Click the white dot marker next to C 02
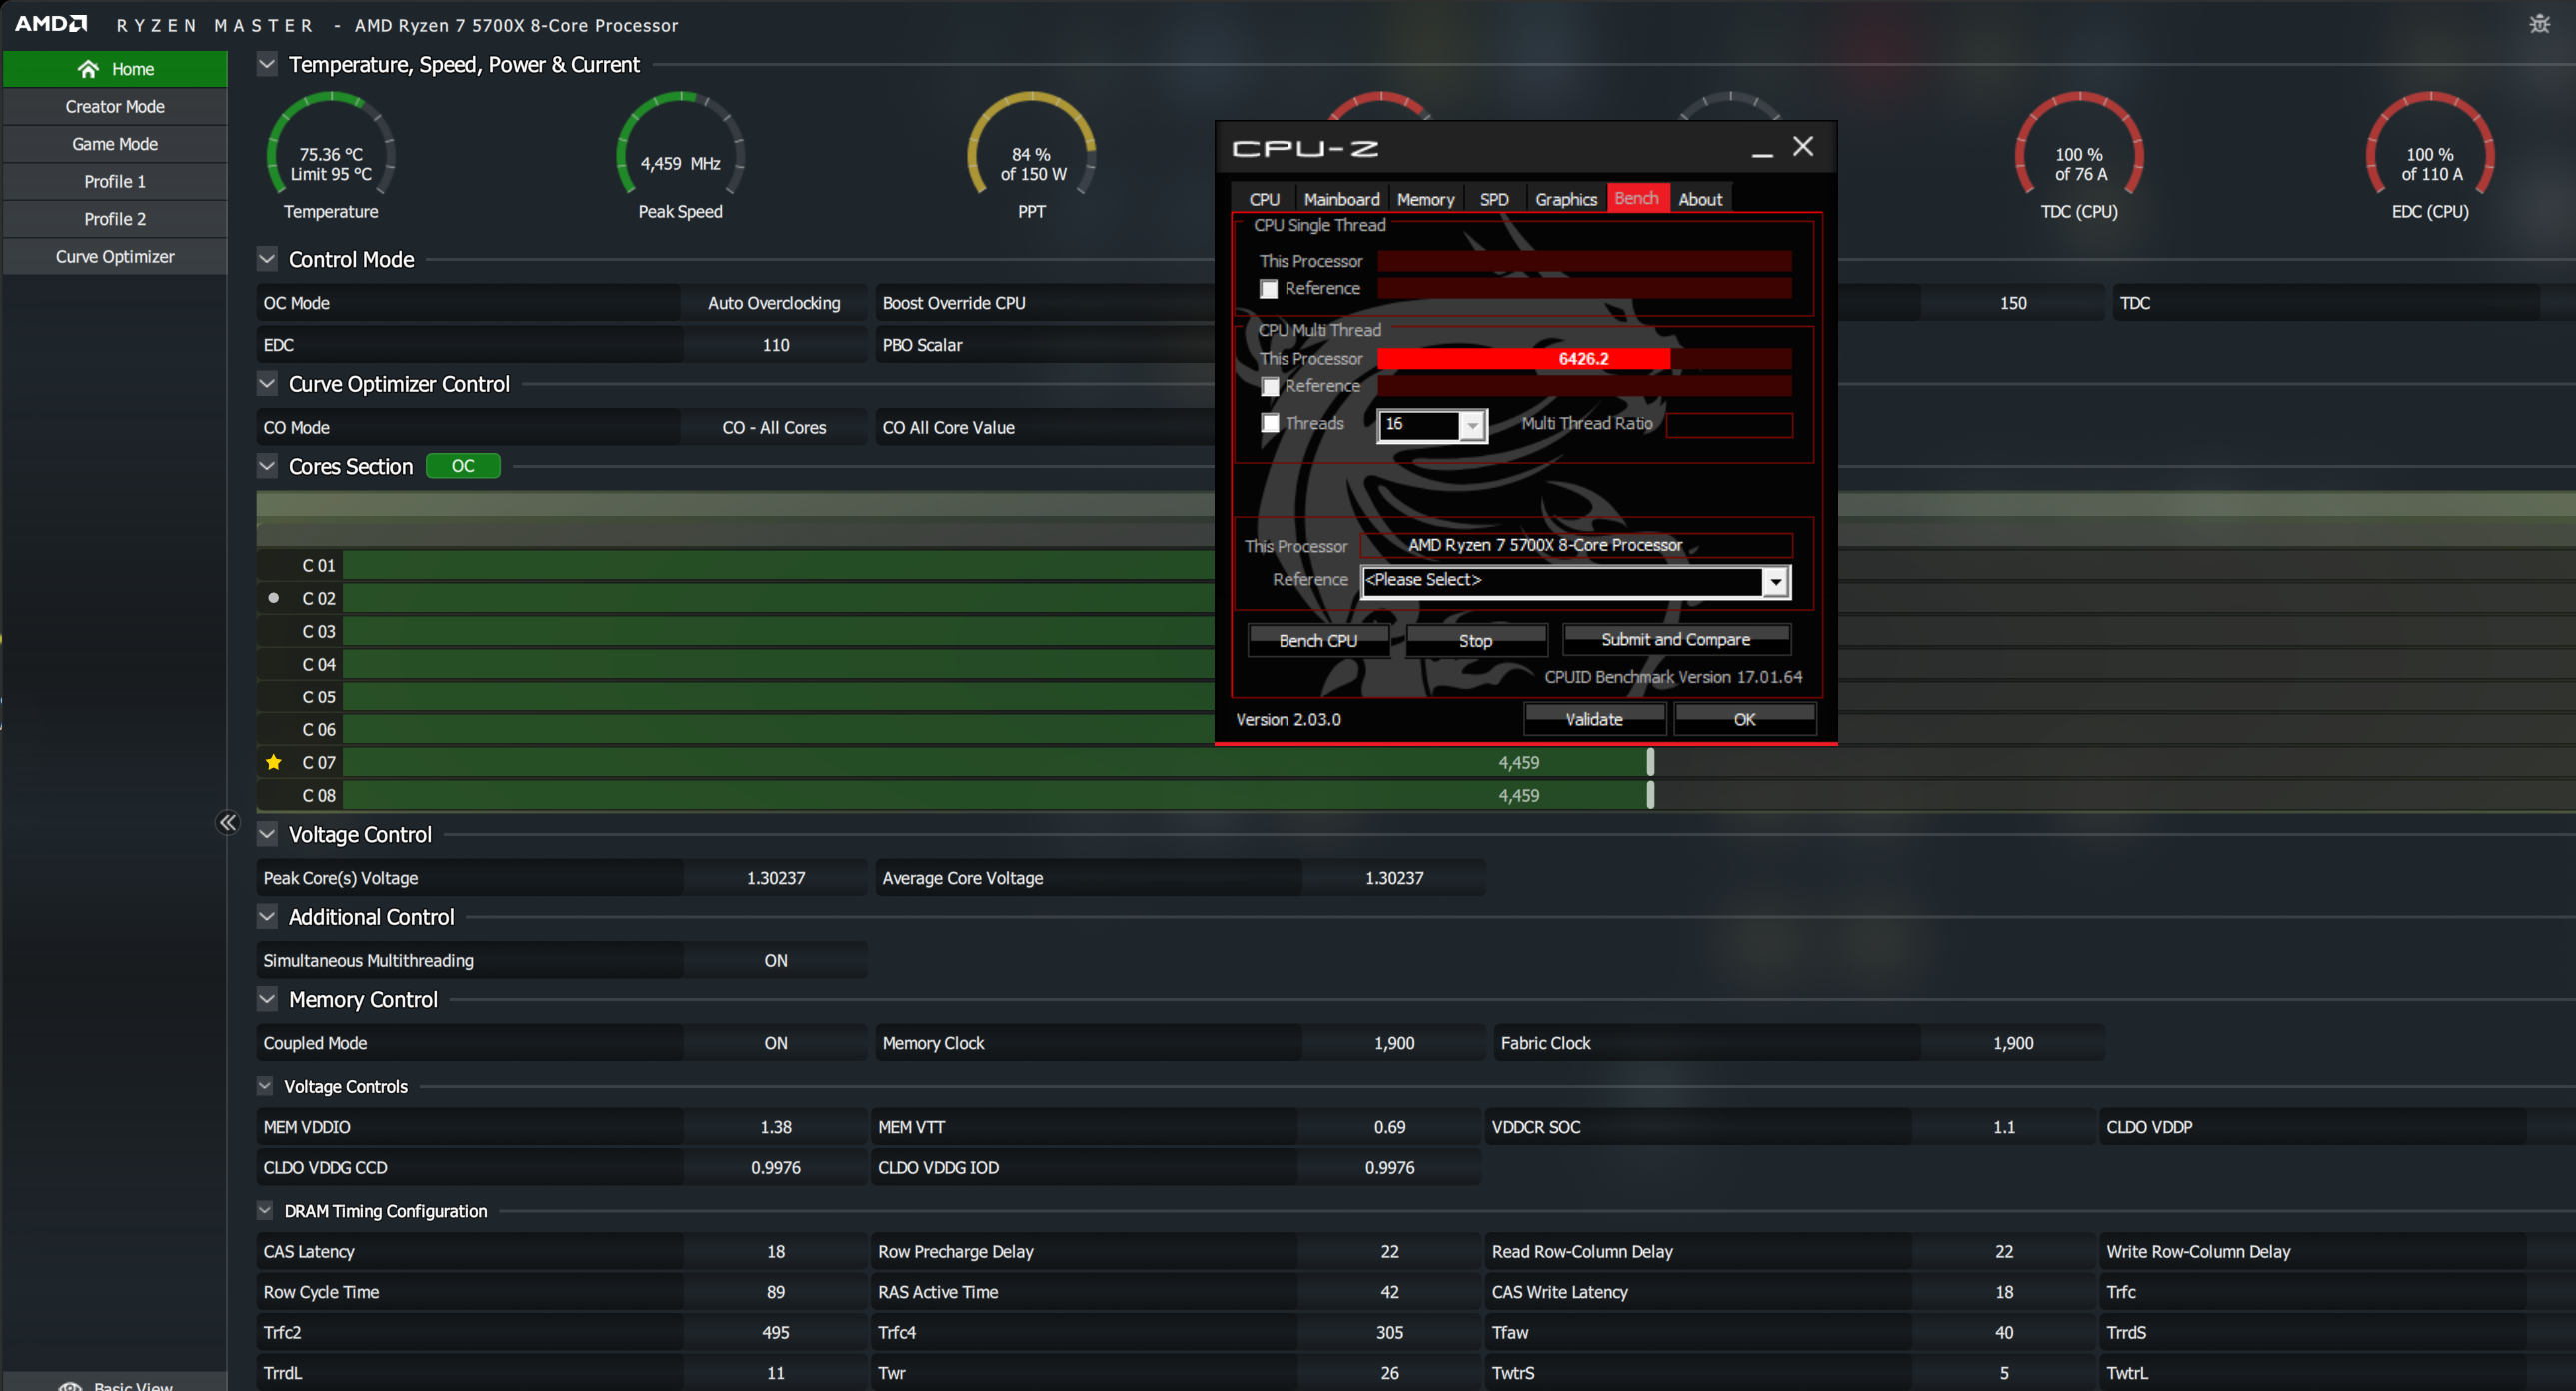This screenshot has width=2576, height=1391. (273, 598)
